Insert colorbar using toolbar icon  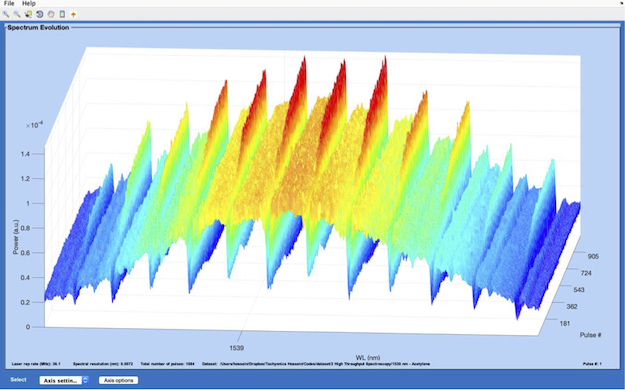[62, 14]
